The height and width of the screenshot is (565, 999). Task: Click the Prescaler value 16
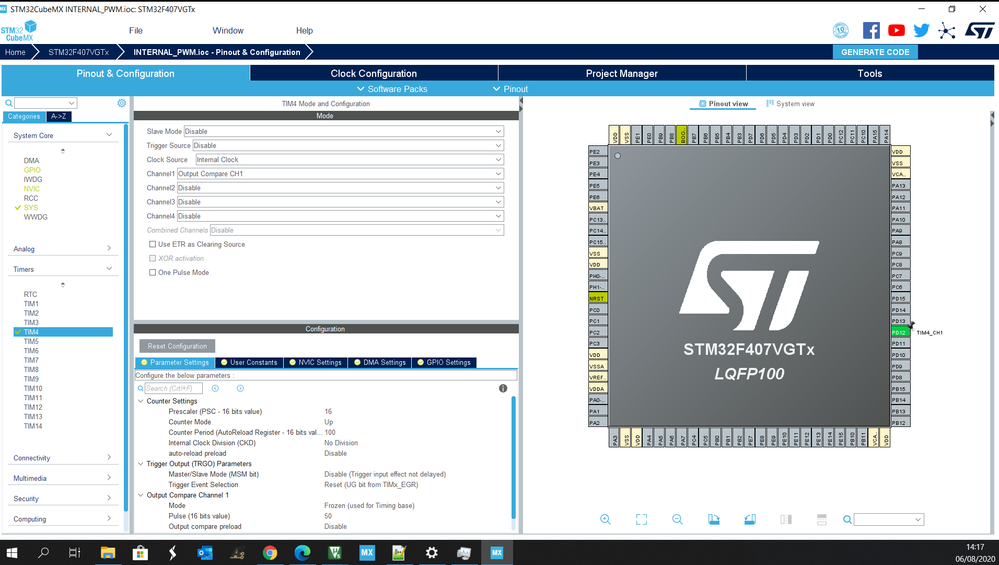[x=328, y=411]
